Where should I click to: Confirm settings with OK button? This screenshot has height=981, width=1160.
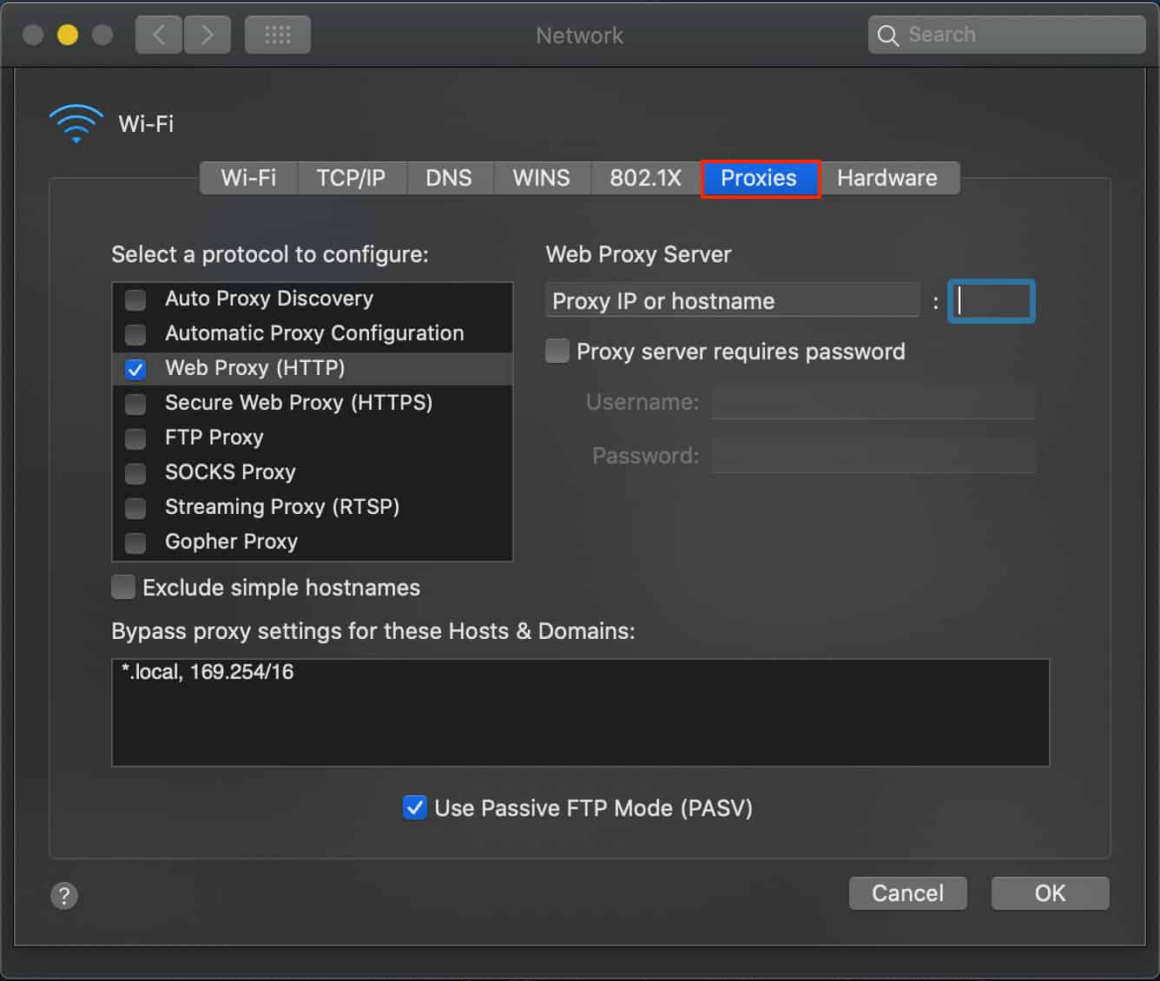click(x=1049, y=893)
